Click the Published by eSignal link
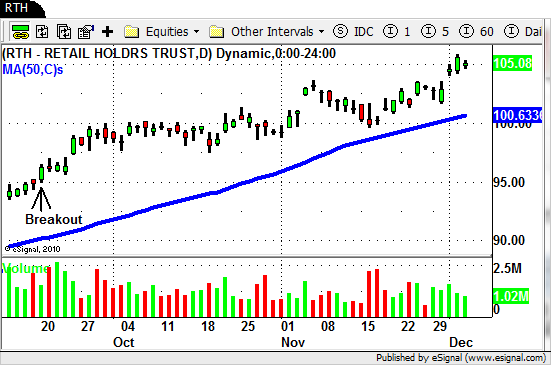 tap(461, 358)
